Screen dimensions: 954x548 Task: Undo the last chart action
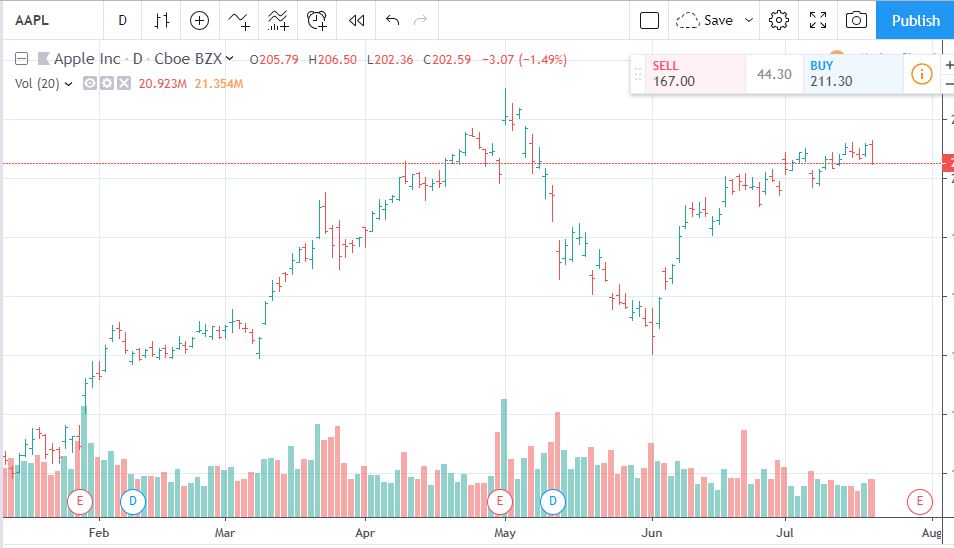pos(392,20)
